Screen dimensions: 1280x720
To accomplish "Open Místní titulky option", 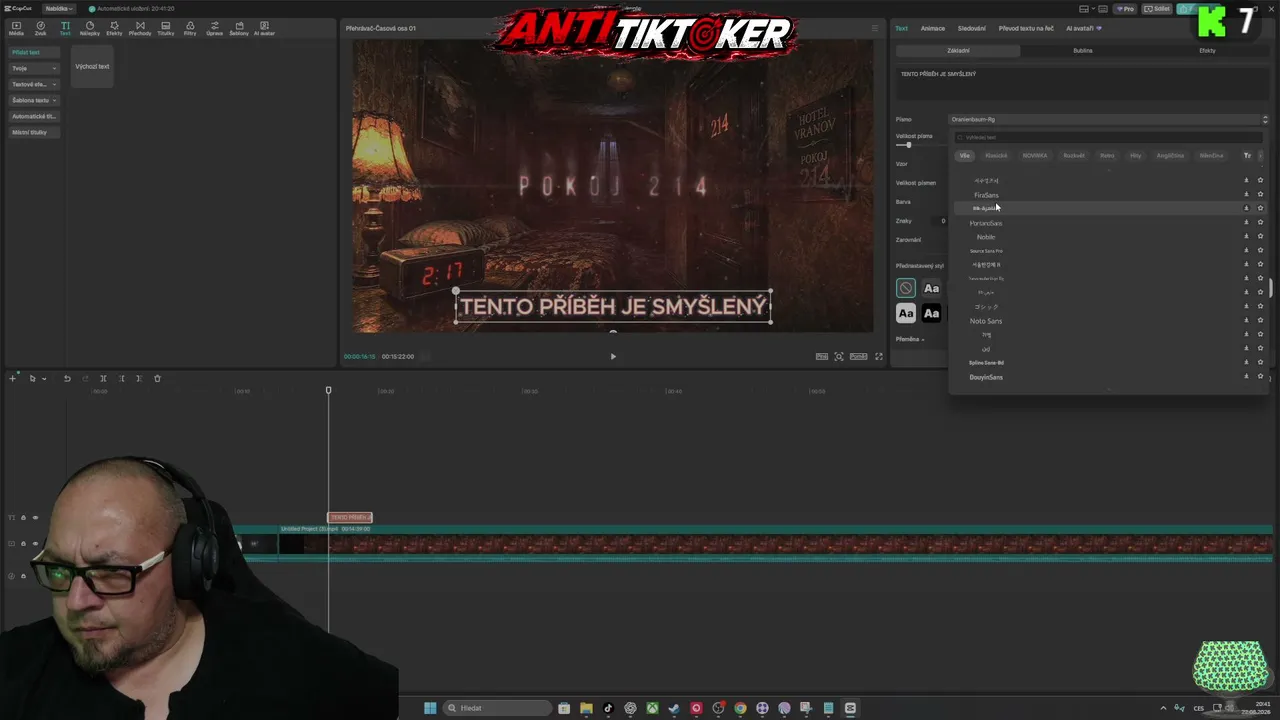I will (34, 132).
